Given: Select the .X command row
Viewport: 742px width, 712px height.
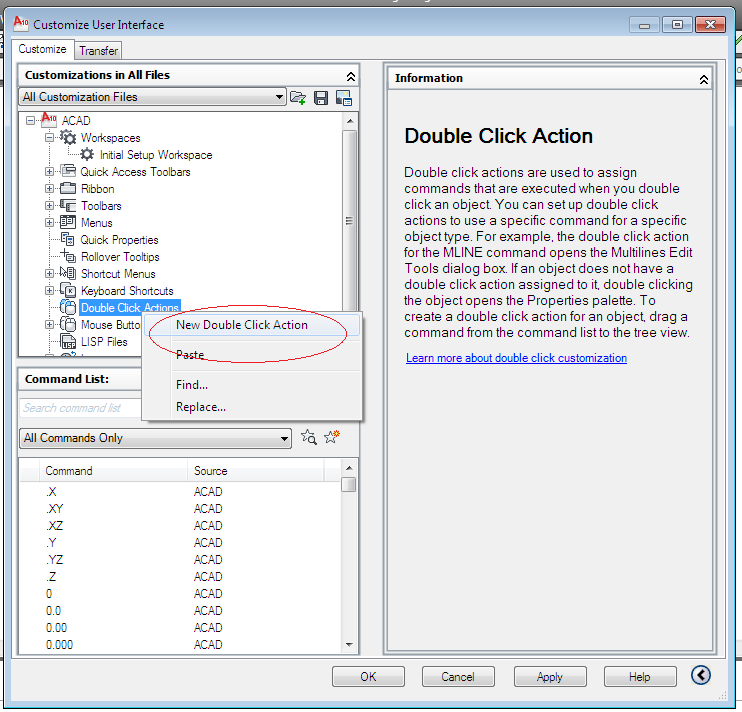Looking at the screenshot, I should point(180,492).
